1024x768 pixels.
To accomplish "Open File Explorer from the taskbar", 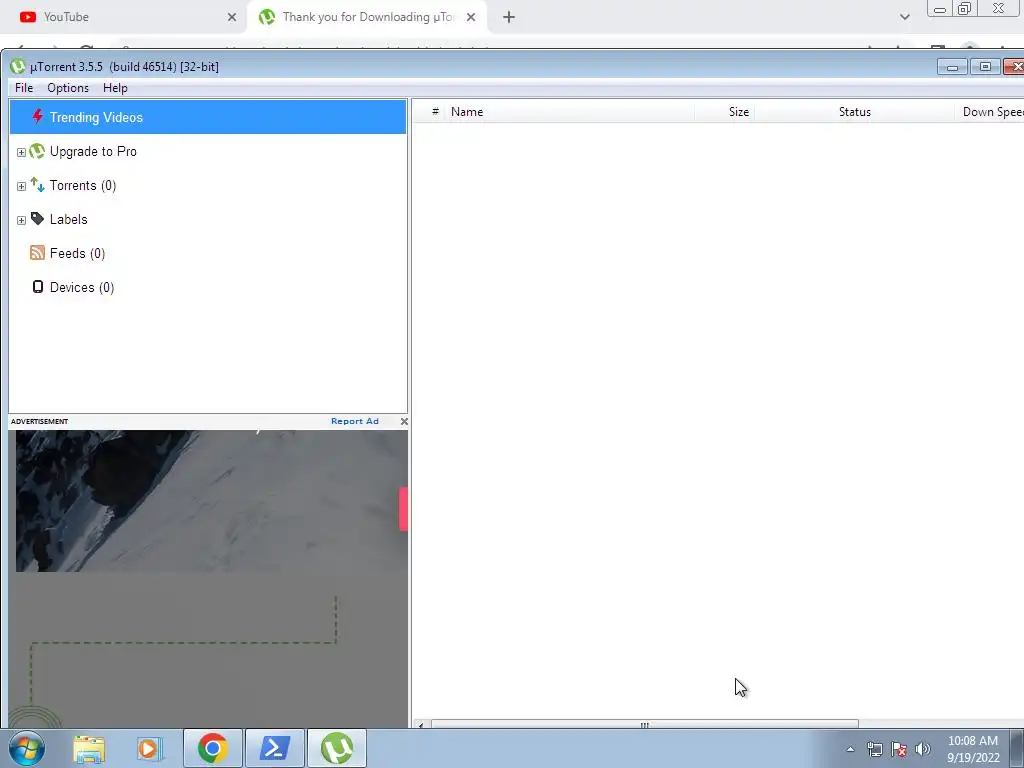I will 89,749.
